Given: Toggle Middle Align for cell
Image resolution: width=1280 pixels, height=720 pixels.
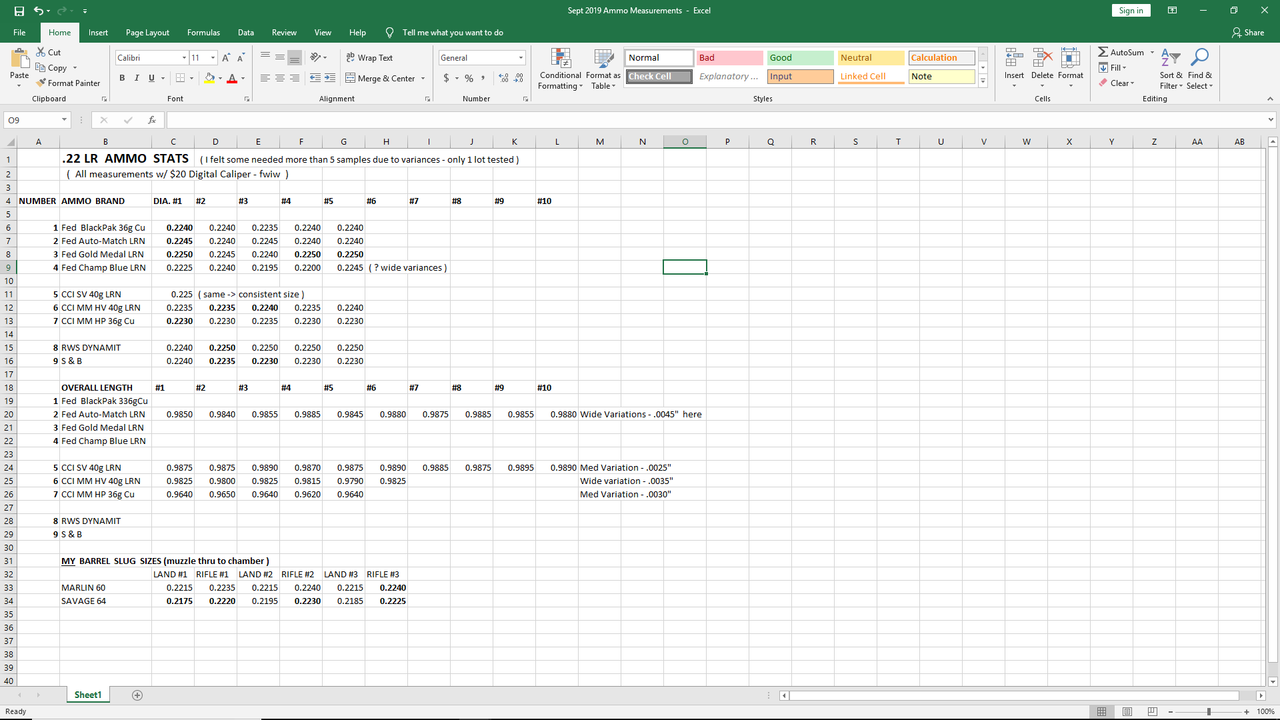Looking at the screenshot, I should 281,58.
